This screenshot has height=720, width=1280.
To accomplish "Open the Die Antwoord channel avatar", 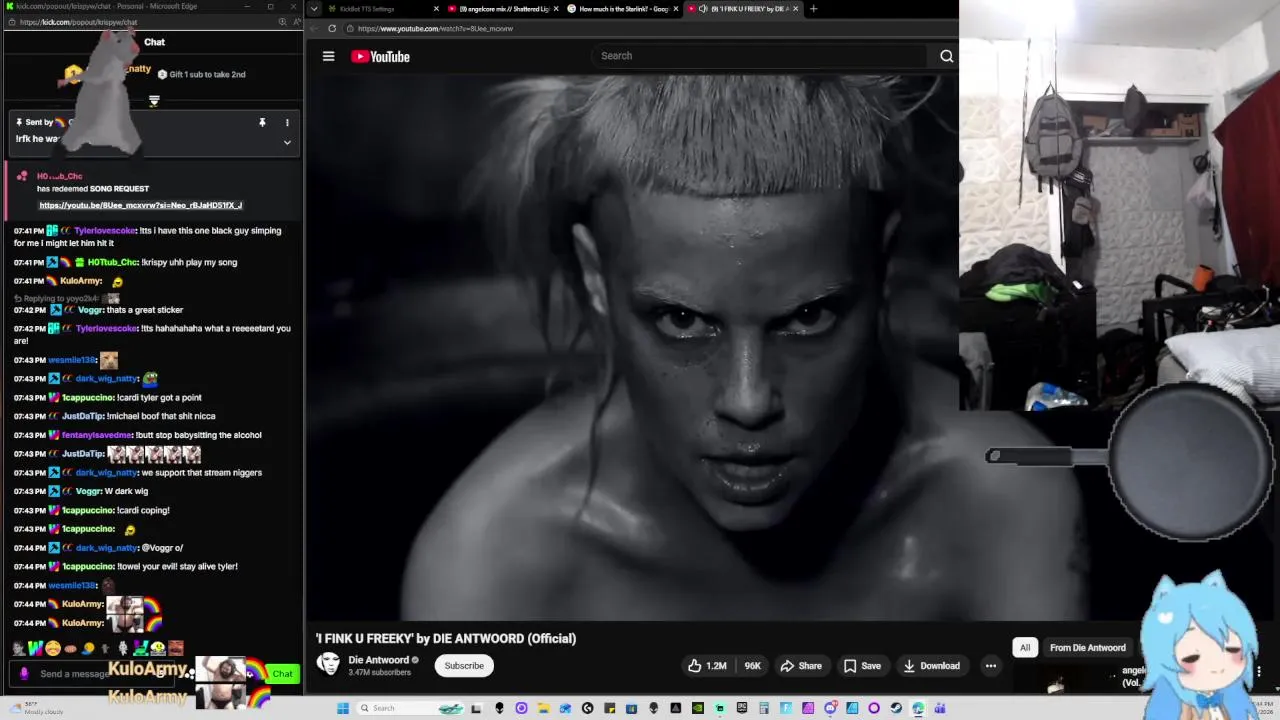I will click(x=328, y=664).
